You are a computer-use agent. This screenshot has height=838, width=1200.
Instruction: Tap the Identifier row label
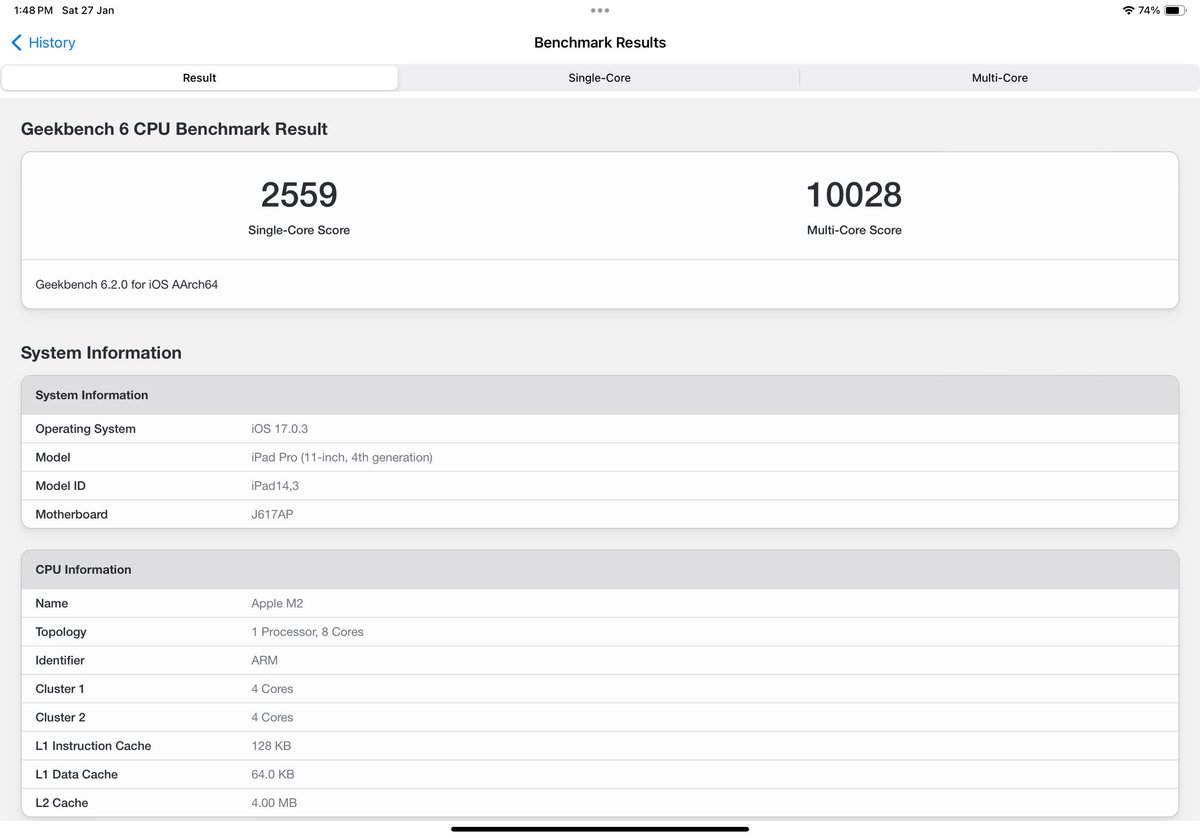(60, 661)
